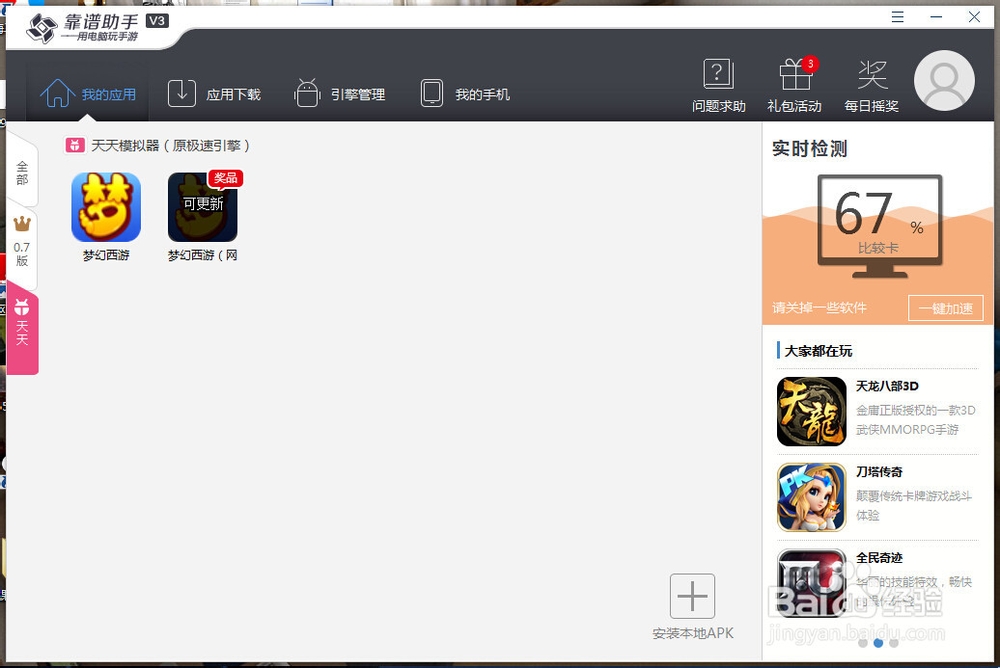
Task: Open 刀塔传奇 game thumbnail
Action: point(811,498)
